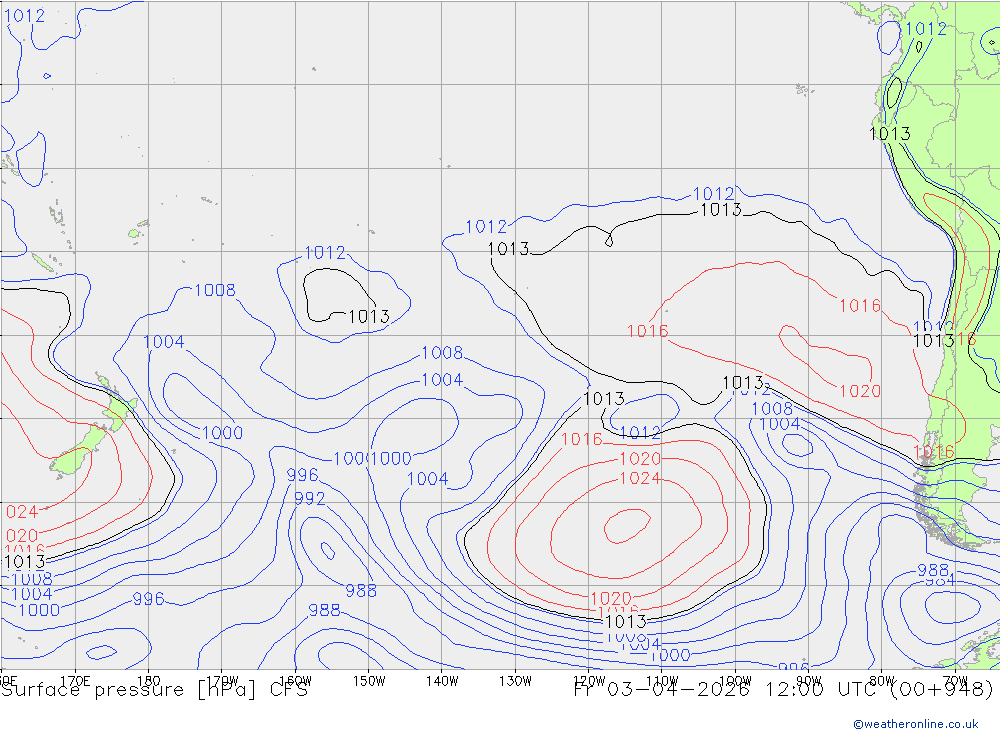This screenshot has width=1000, height=733.
Task: Select the 70W longitude label
Action: pos(955,681)
